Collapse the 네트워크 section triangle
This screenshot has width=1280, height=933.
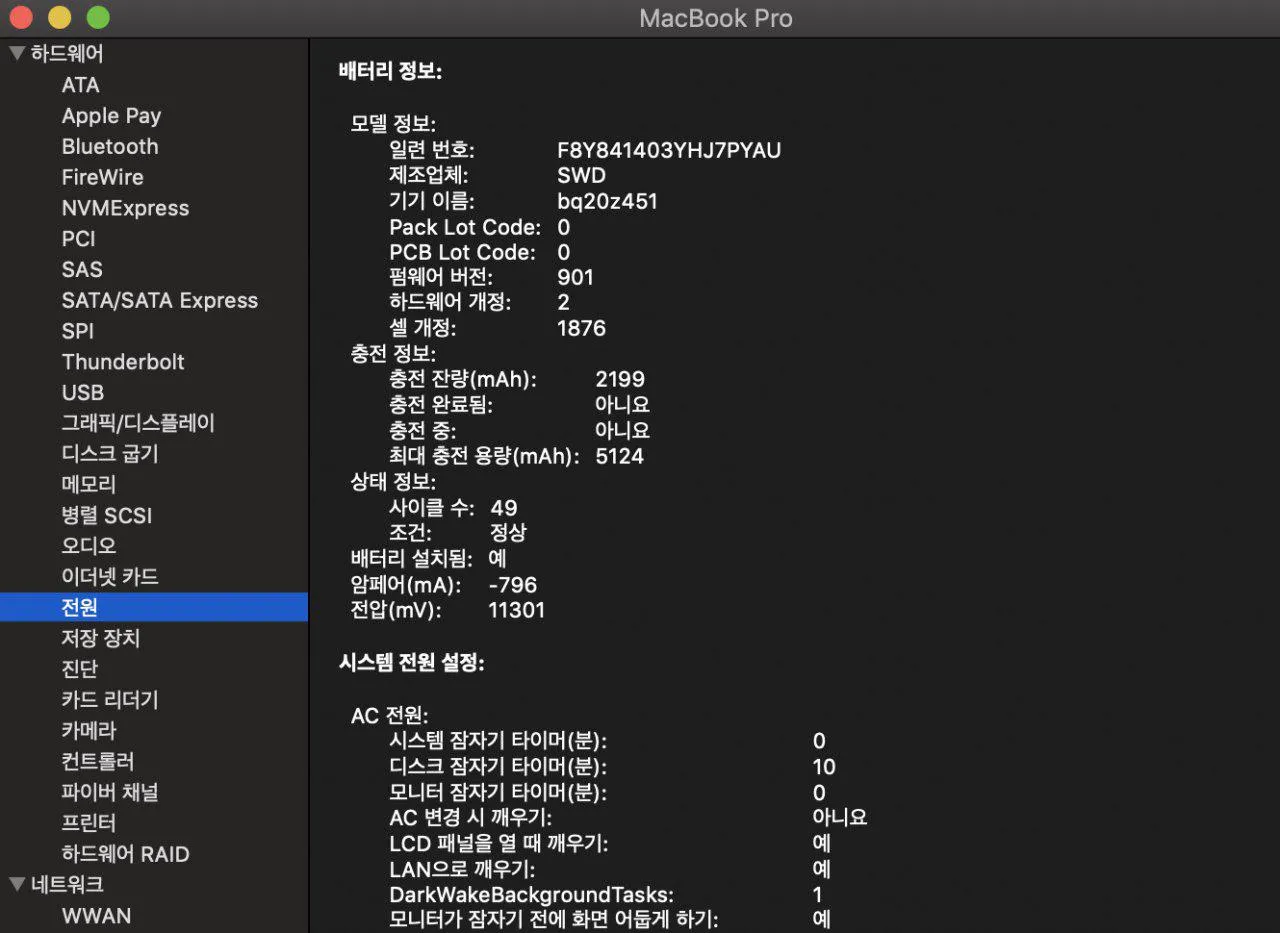pyautogui.click(x=17, y=884)
